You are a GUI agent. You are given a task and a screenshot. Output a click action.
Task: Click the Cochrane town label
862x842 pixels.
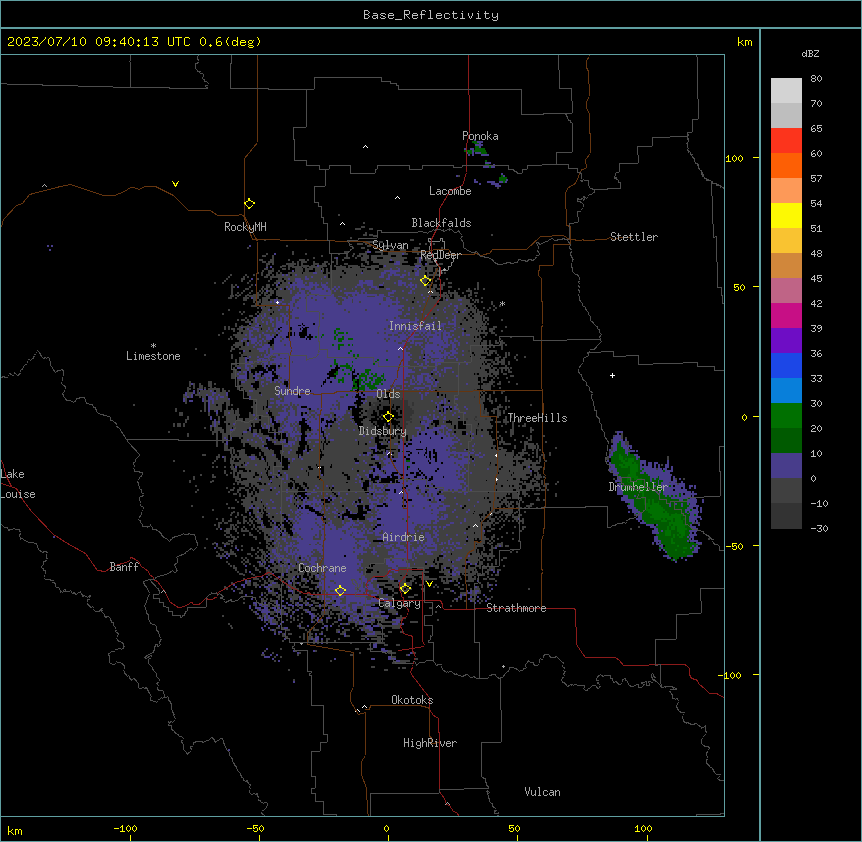322,568
